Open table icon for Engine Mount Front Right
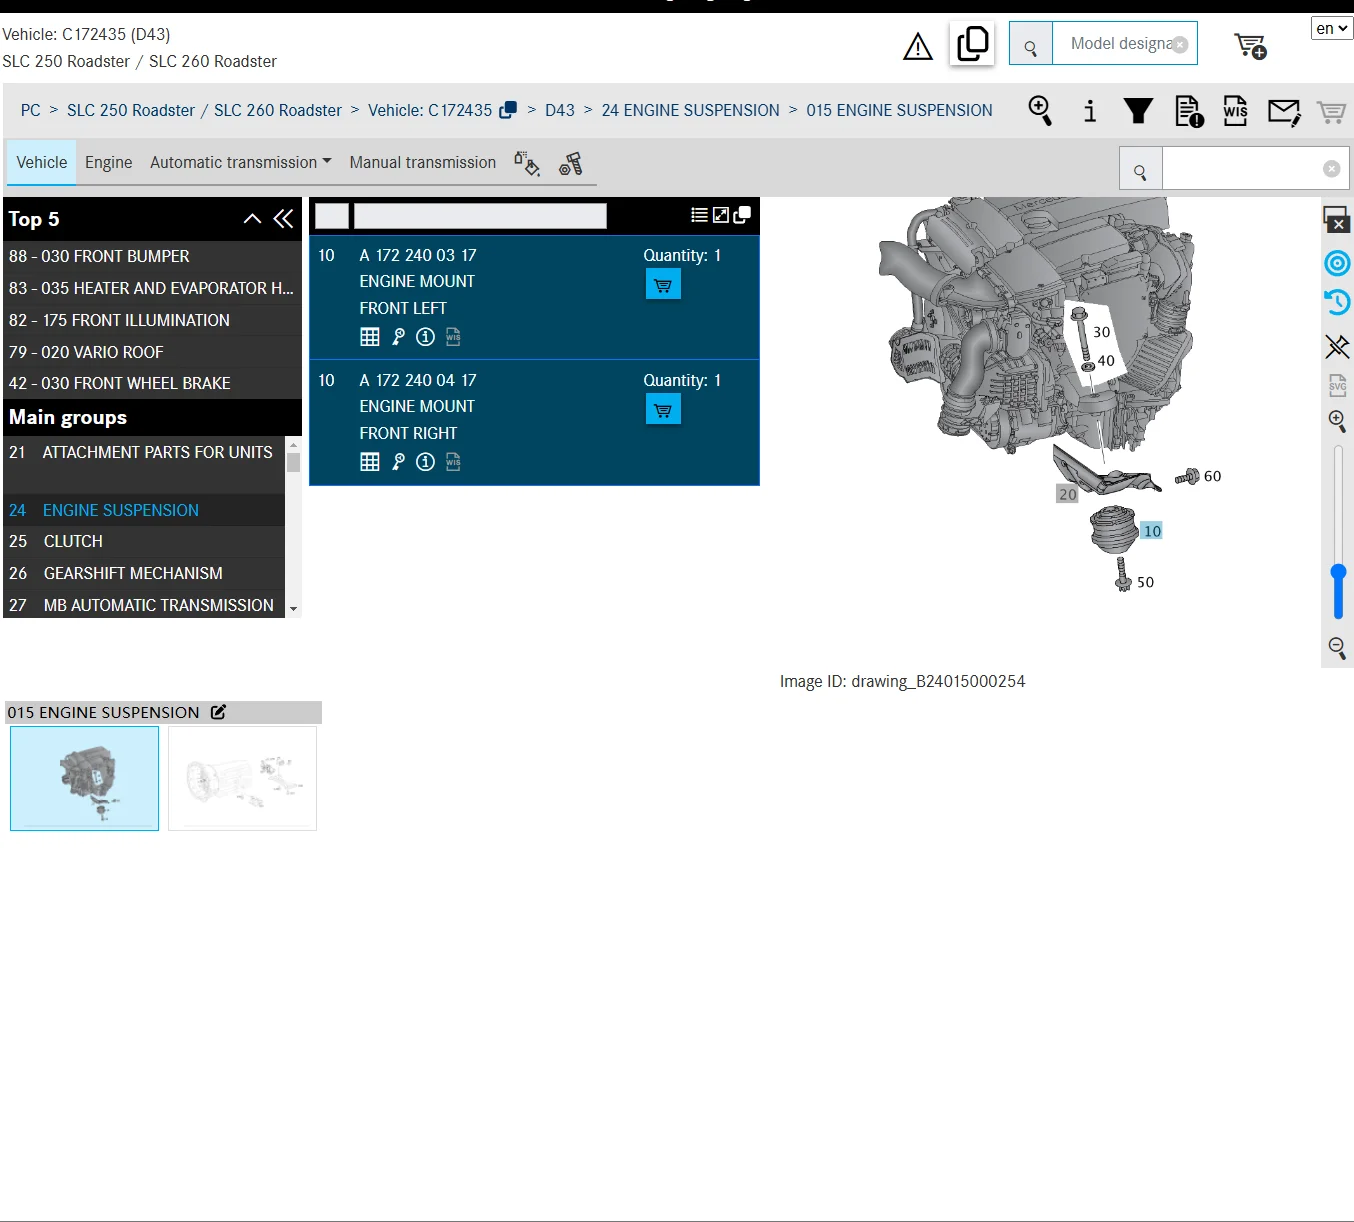 pos(370,461)
